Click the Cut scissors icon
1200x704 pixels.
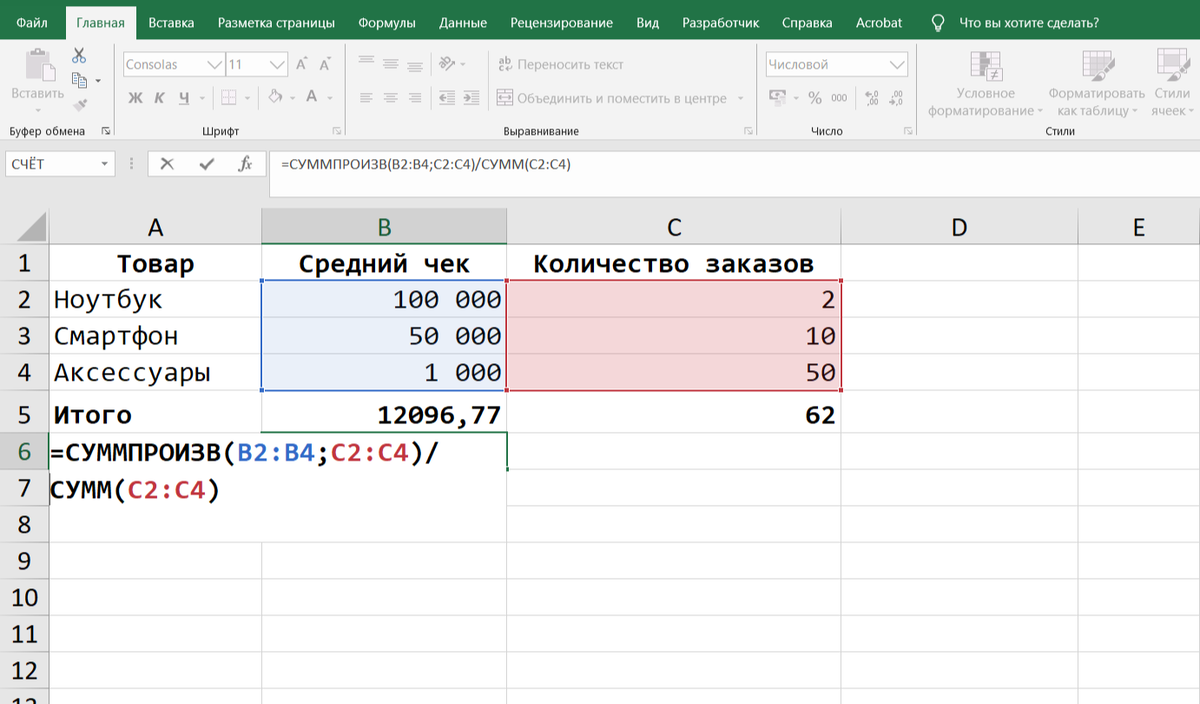pyautogui.click(x=80, y=57)
